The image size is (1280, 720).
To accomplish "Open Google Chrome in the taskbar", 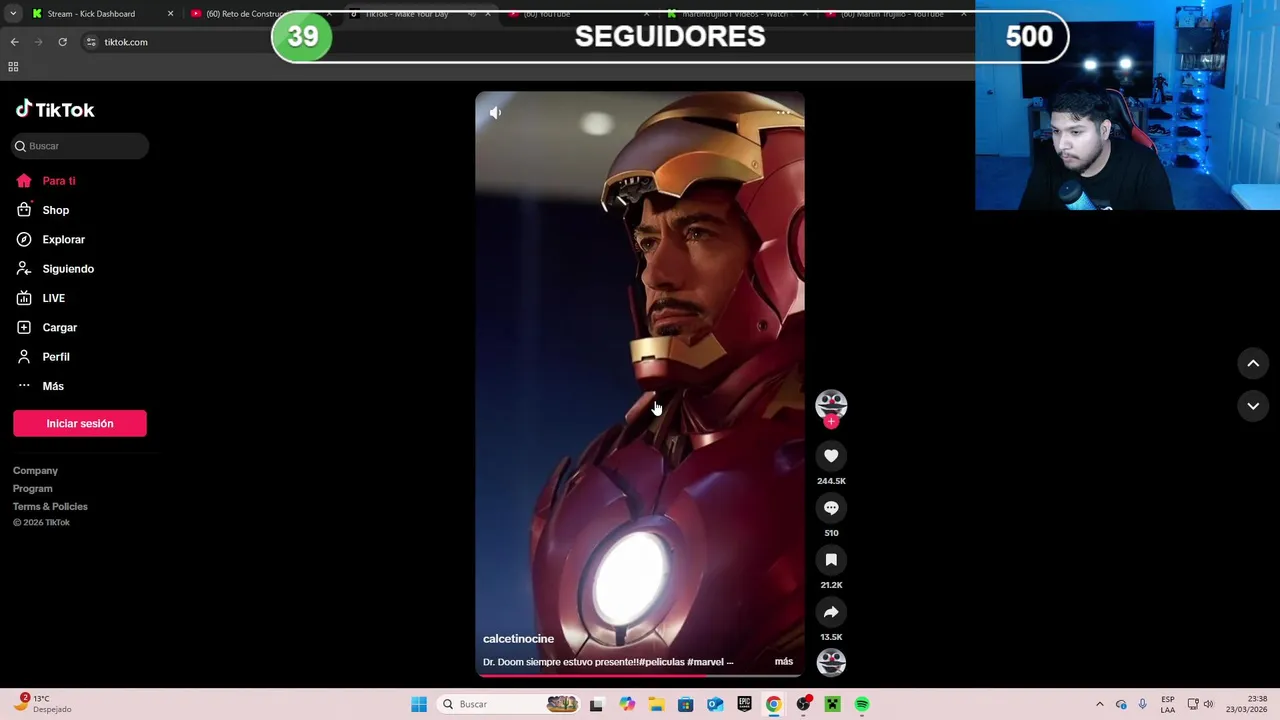I will (x=773, y=704).
